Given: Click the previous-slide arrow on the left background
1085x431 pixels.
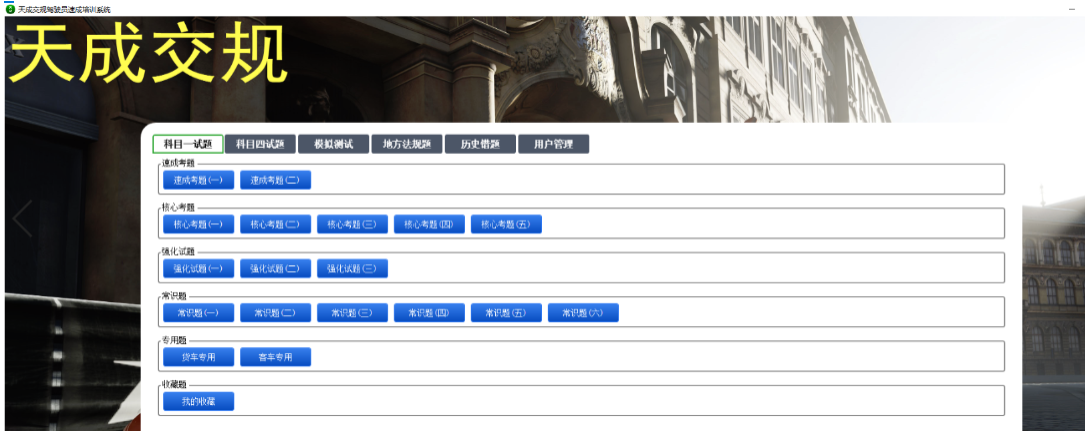Looking at the screenshot, I should 22,219.
